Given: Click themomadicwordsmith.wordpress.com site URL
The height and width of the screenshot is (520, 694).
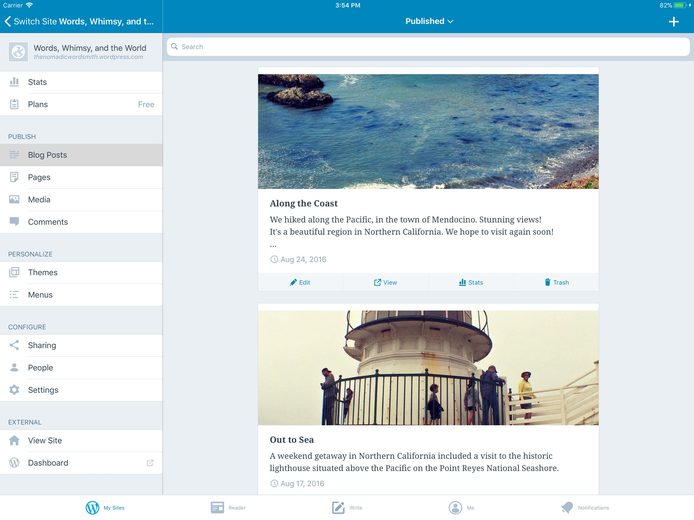Looking at the screenshot, I should pyautogui.click(x=88, y=57).
